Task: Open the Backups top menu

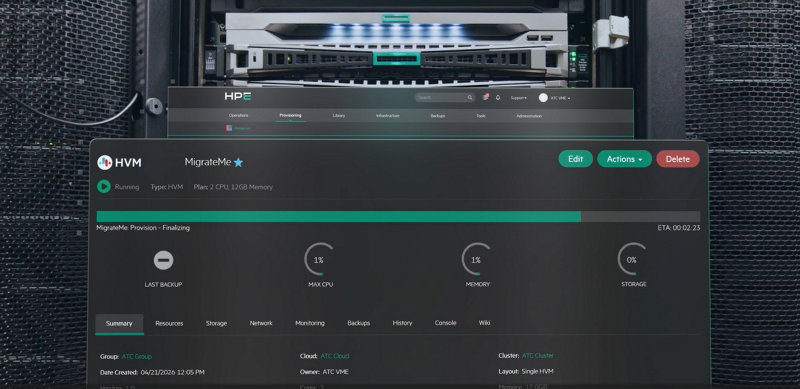Action: tap(438, 116)
